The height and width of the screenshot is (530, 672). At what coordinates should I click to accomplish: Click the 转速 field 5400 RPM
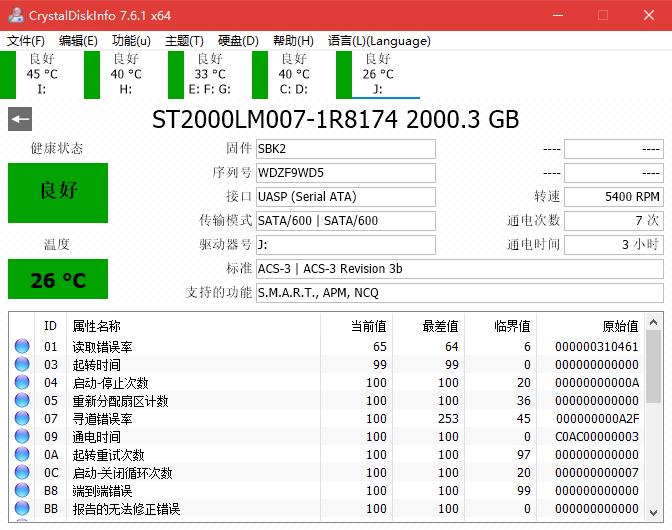click(614, 197)
